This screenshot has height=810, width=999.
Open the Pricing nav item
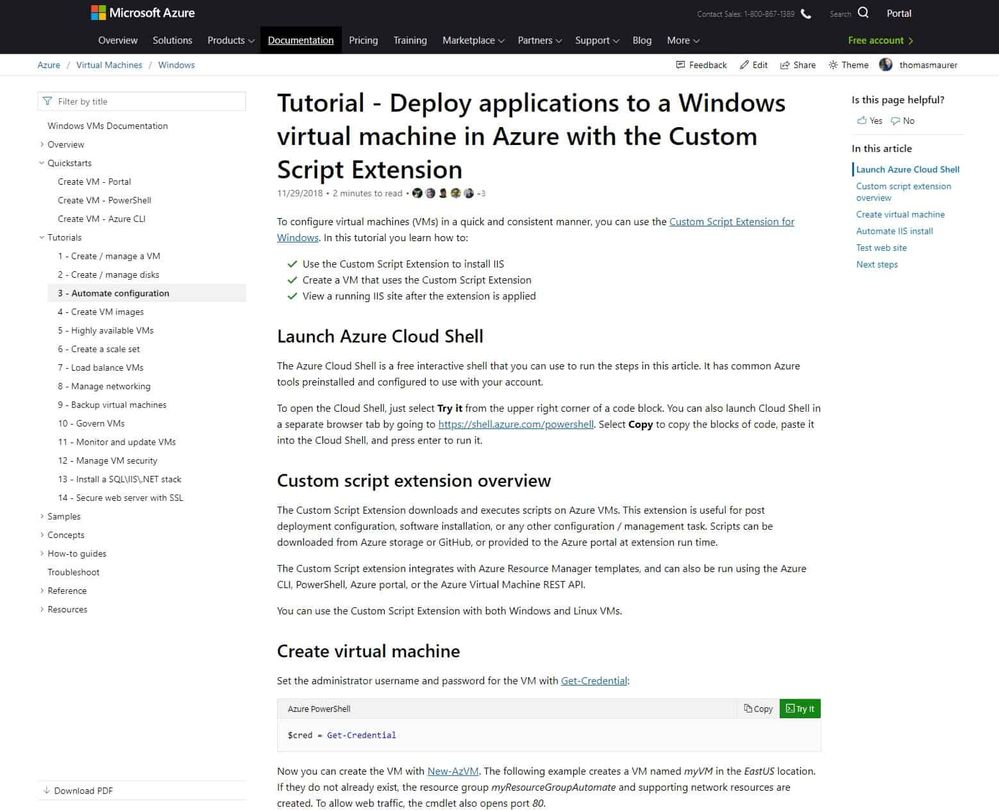(x=363, y=40)
